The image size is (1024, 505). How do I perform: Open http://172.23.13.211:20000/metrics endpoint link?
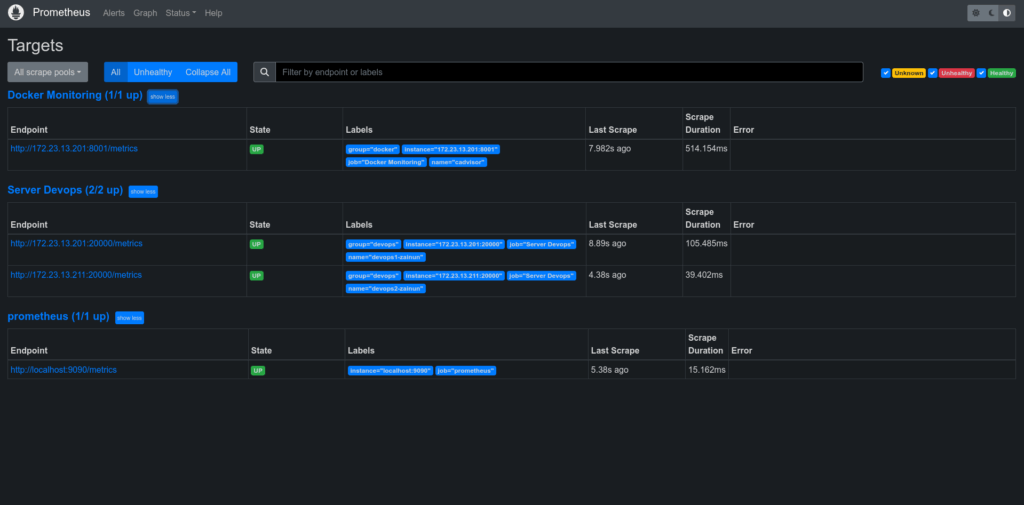pyautogui.click(x=76, y=274)
